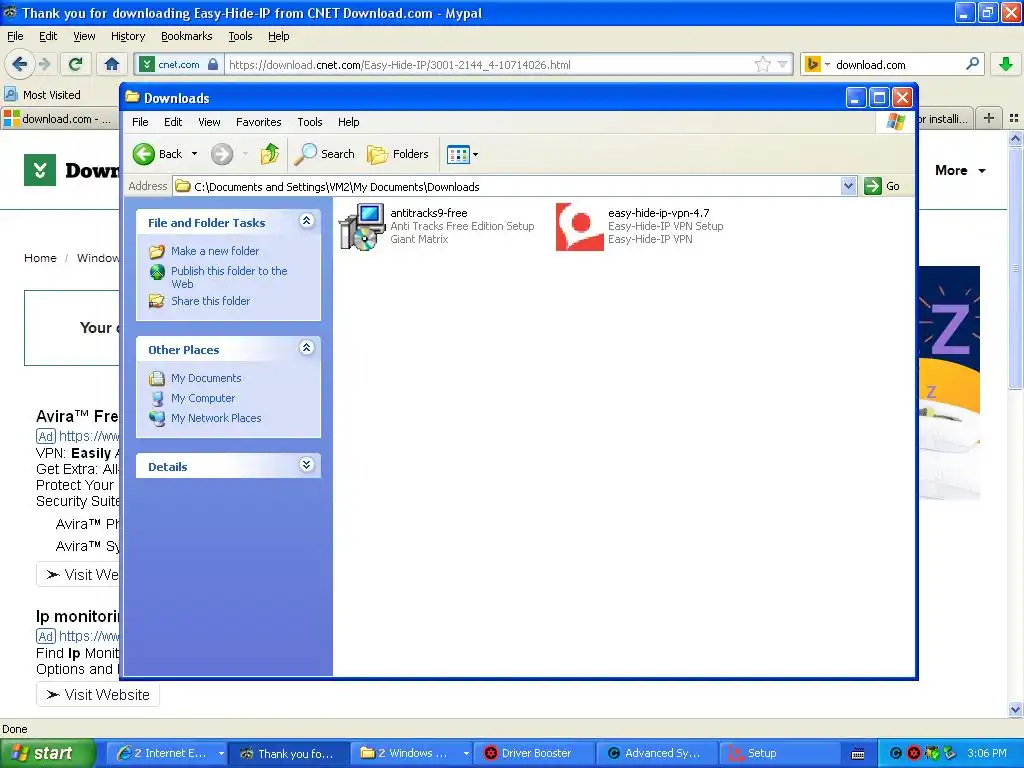The height and width of the screenshot is (768, 1024).
Task: Click easy-hide-ip-vpn-4.7 file name text
Action: tap(658, 213)
